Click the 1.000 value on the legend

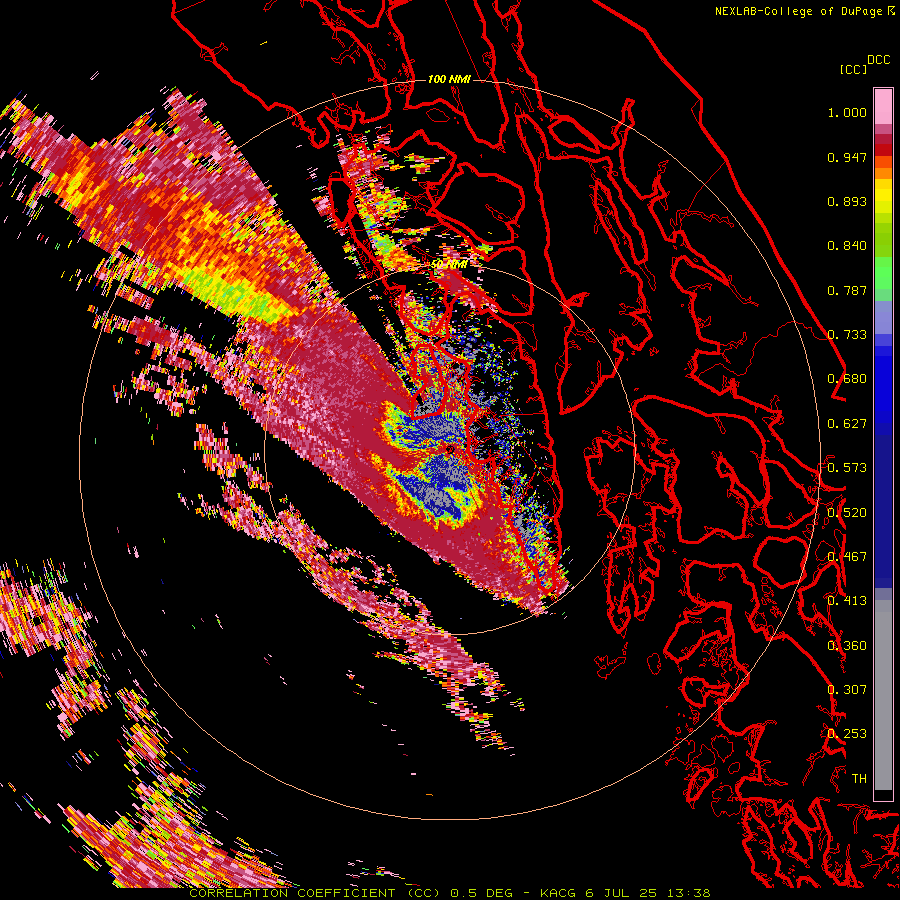coord(847,112)
